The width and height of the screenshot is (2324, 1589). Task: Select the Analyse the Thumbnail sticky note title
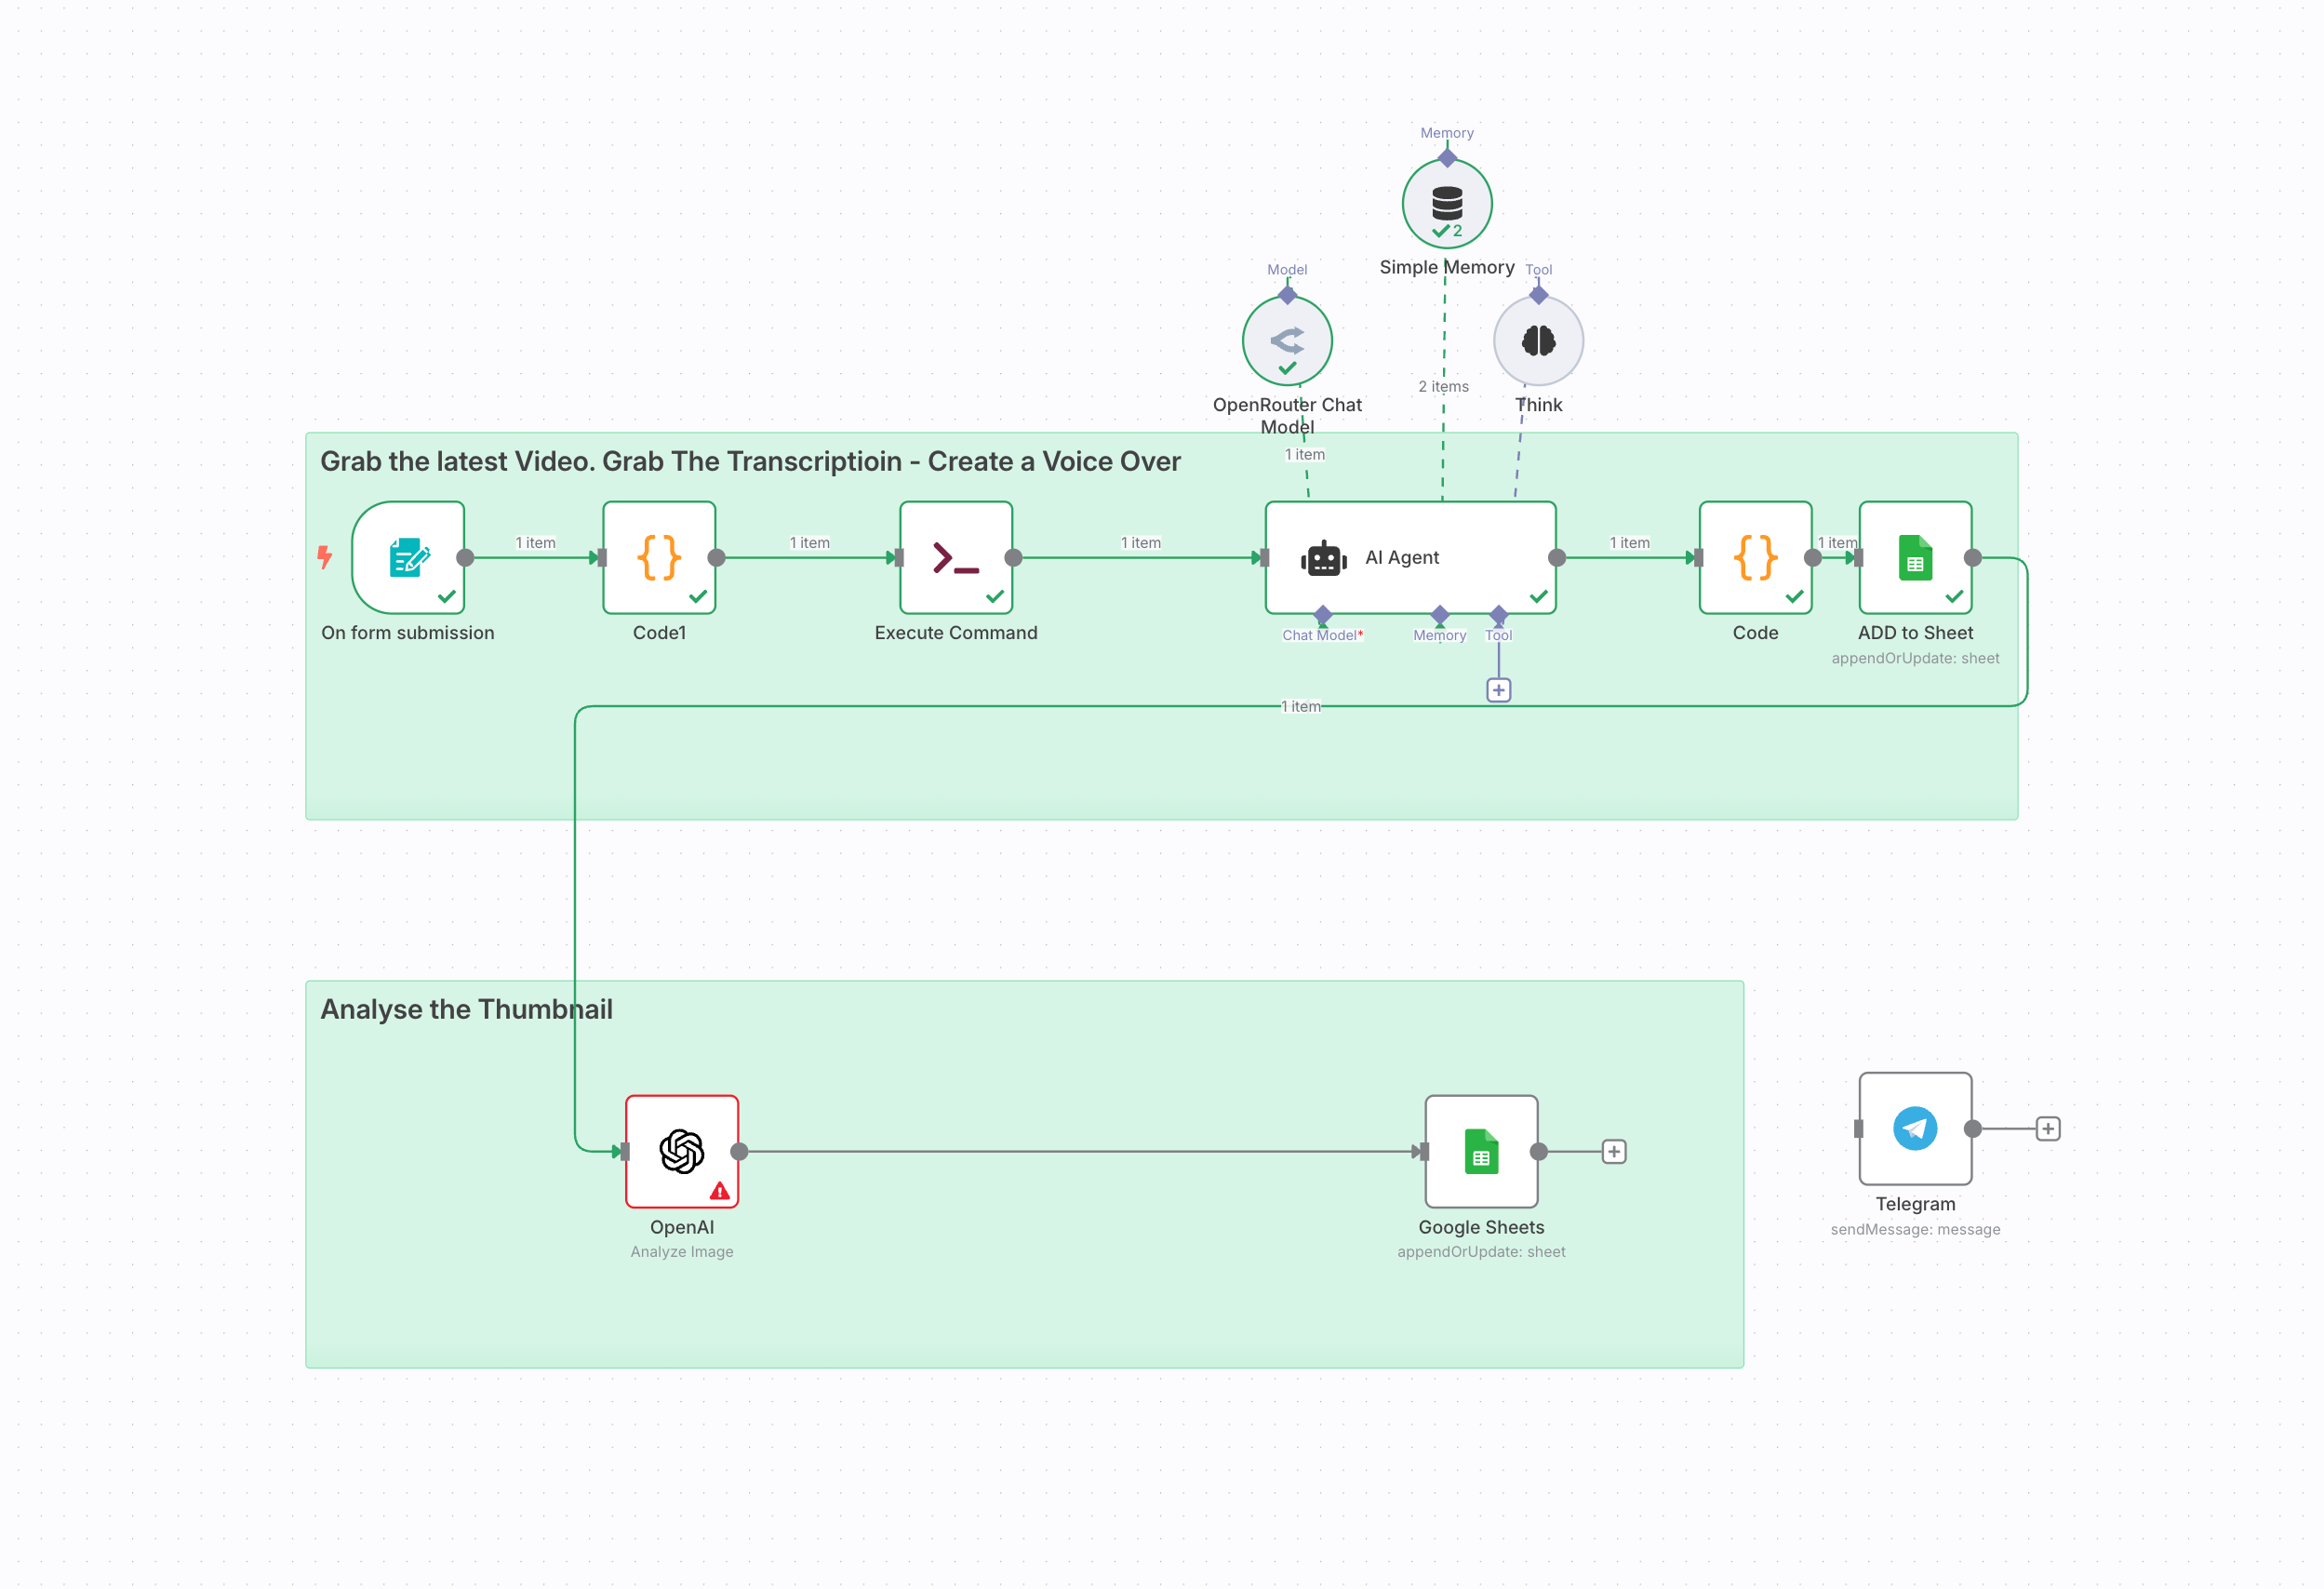(x=466, y=1009)
